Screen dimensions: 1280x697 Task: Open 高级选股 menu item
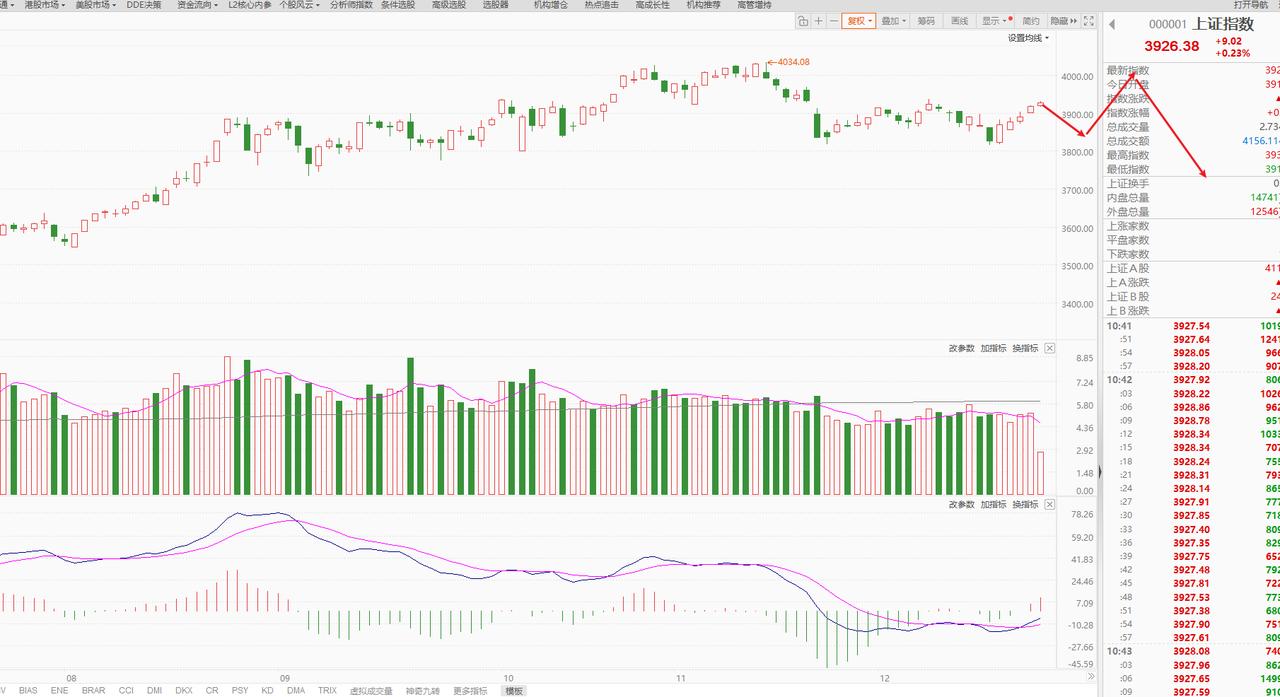click(x=449, y=5)
